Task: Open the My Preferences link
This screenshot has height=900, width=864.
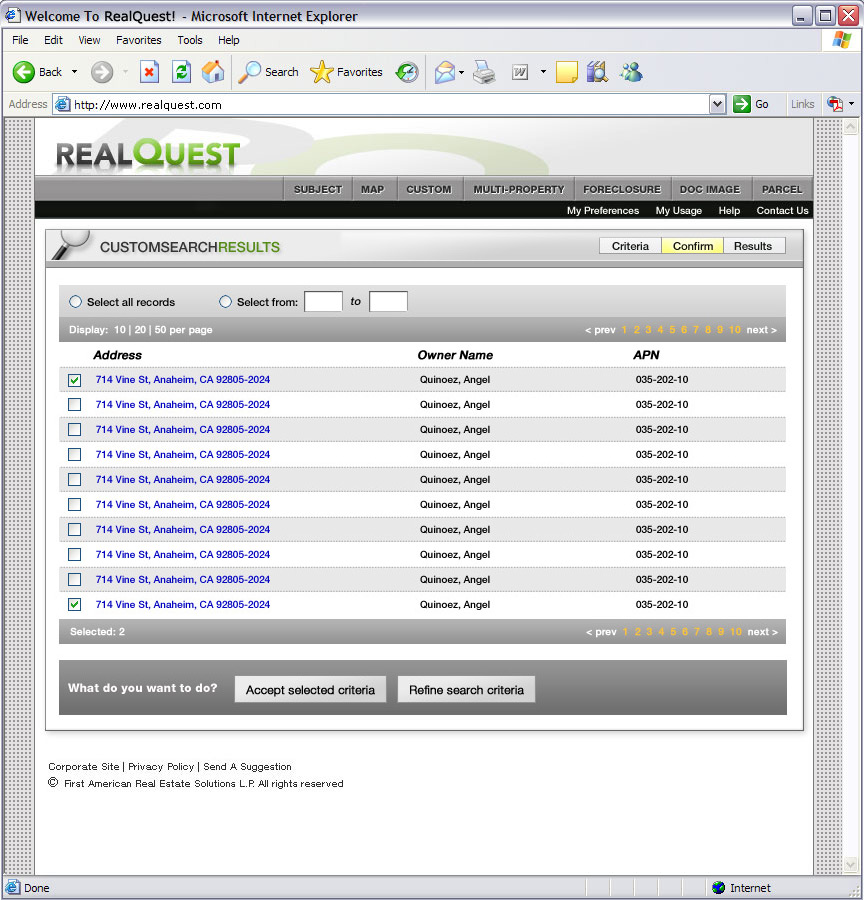Action: pos(603,211)
